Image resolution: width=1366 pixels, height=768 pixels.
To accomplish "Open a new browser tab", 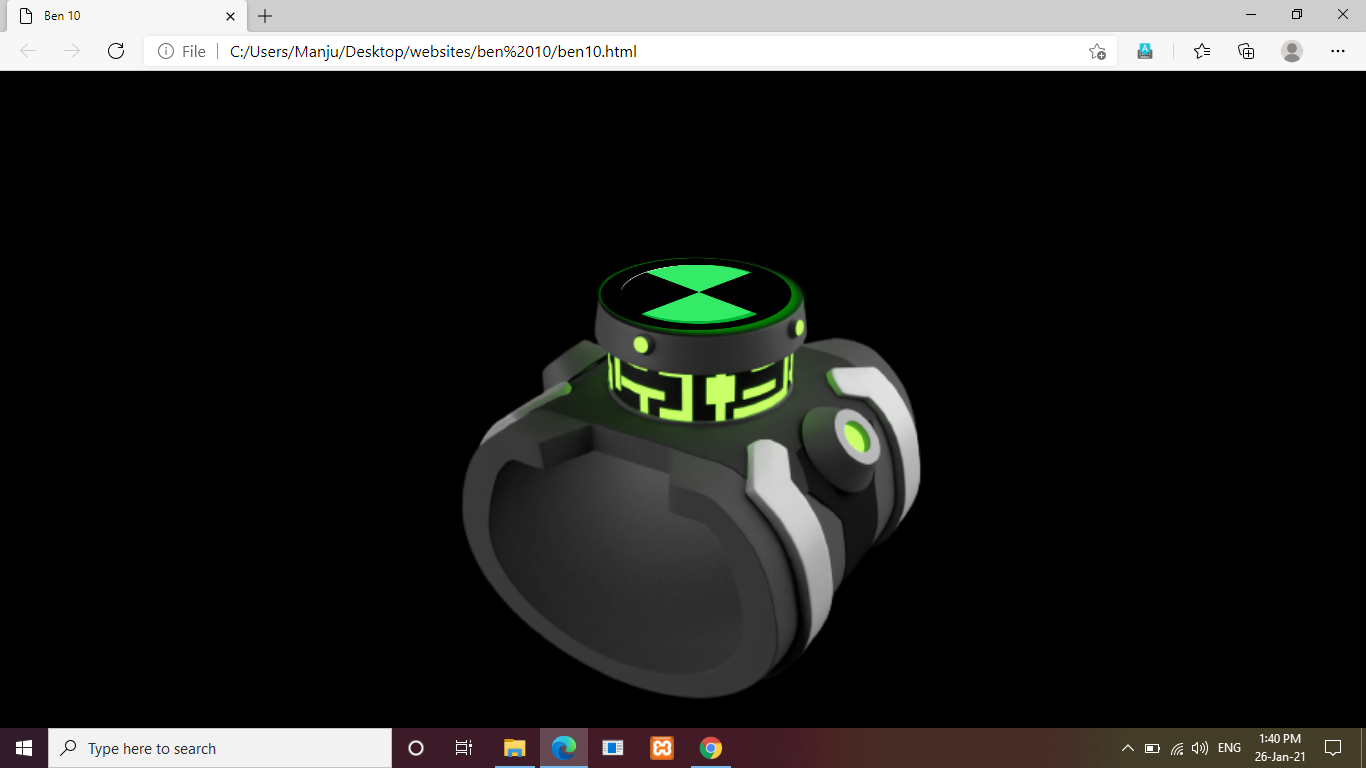I will (x=263, y=15).
